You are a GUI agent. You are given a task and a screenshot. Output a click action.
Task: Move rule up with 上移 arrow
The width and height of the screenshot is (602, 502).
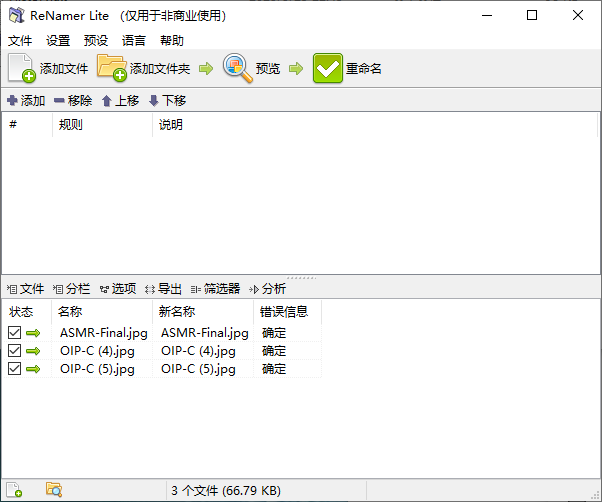(x=107, y=101)
